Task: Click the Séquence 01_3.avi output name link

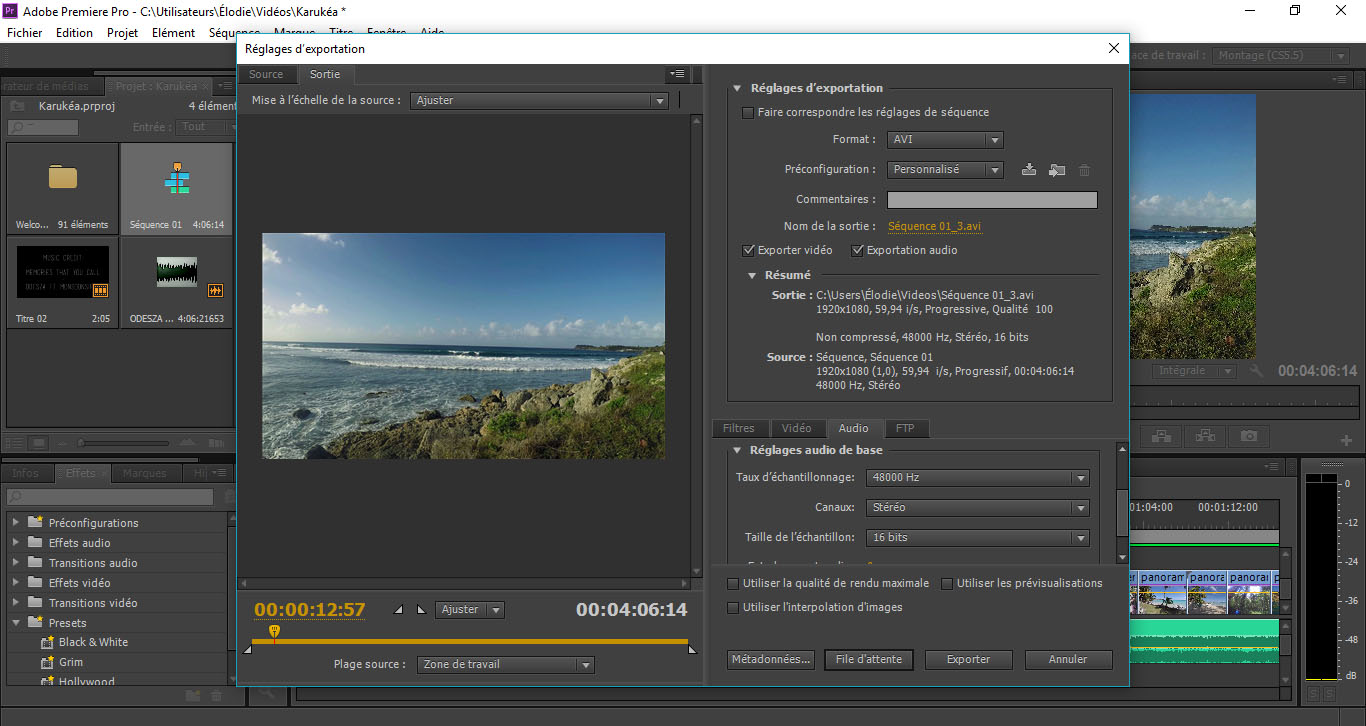Action: (934, 227)
